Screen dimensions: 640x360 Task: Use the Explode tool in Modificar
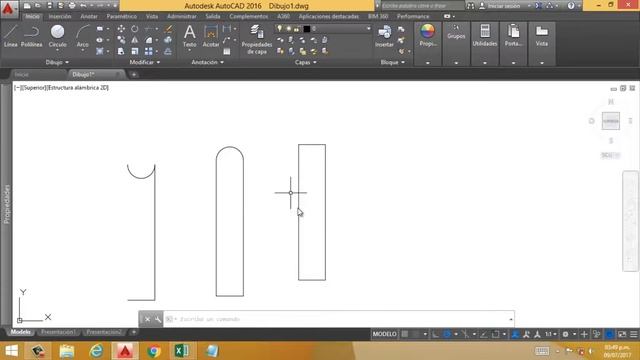pyautogui.click(x=168, y=40)
